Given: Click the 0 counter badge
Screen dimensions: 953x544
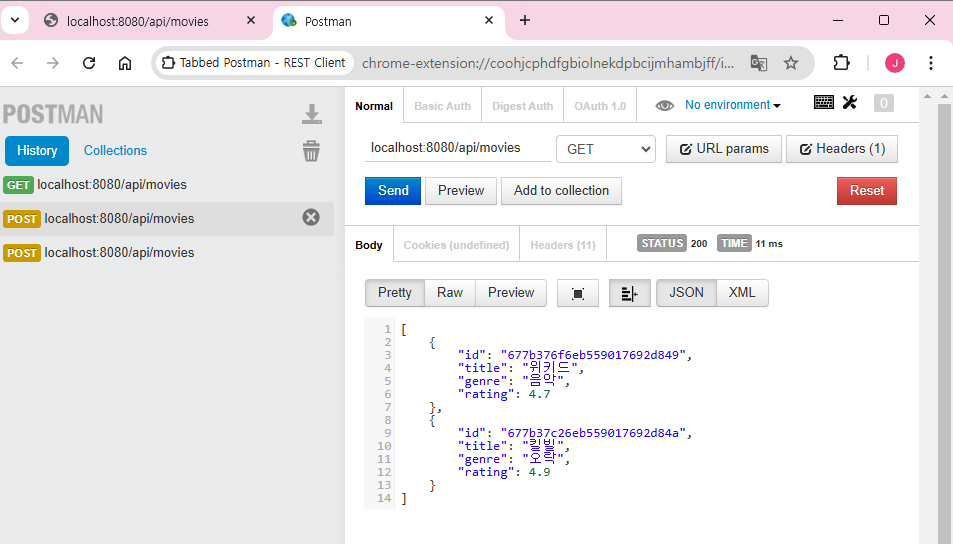Looking at the screenshot, I should coord(884,103).
